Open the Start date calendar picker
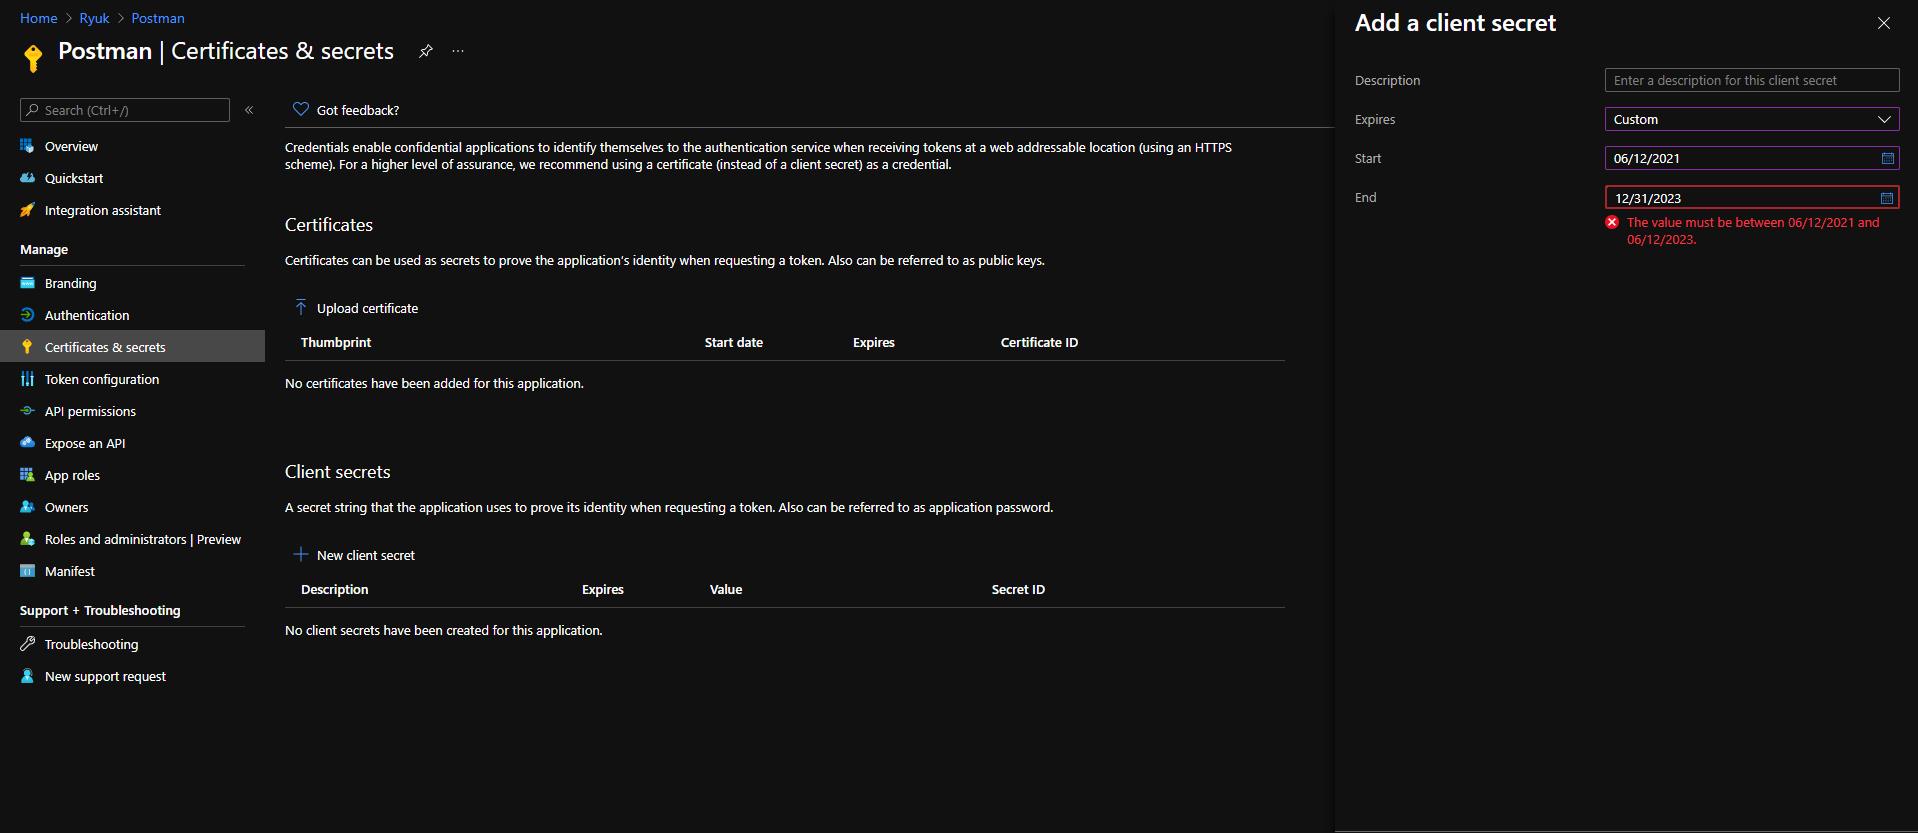 [1888, 158]
